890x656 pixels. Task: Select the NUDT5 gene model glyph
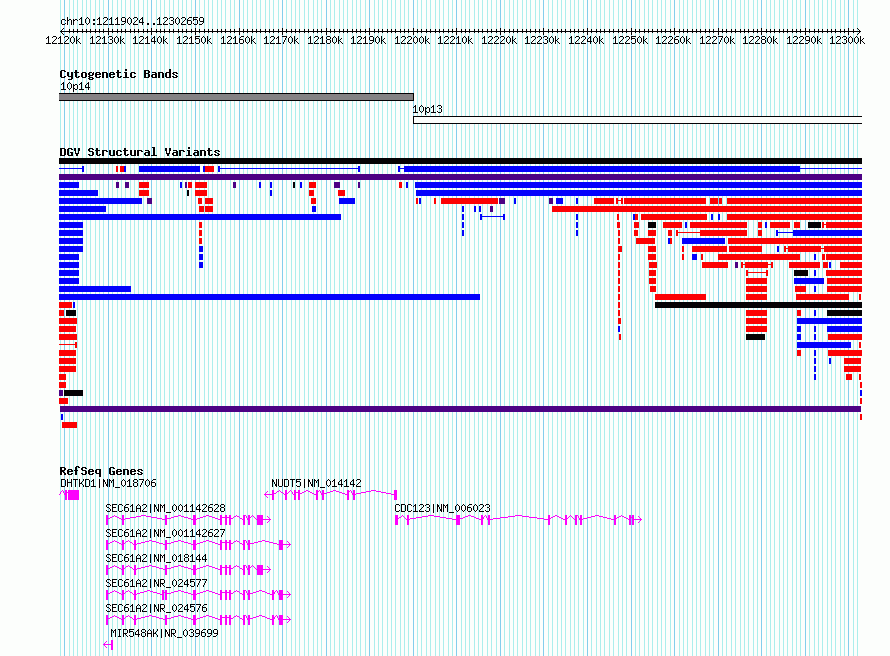pos(331,495)
